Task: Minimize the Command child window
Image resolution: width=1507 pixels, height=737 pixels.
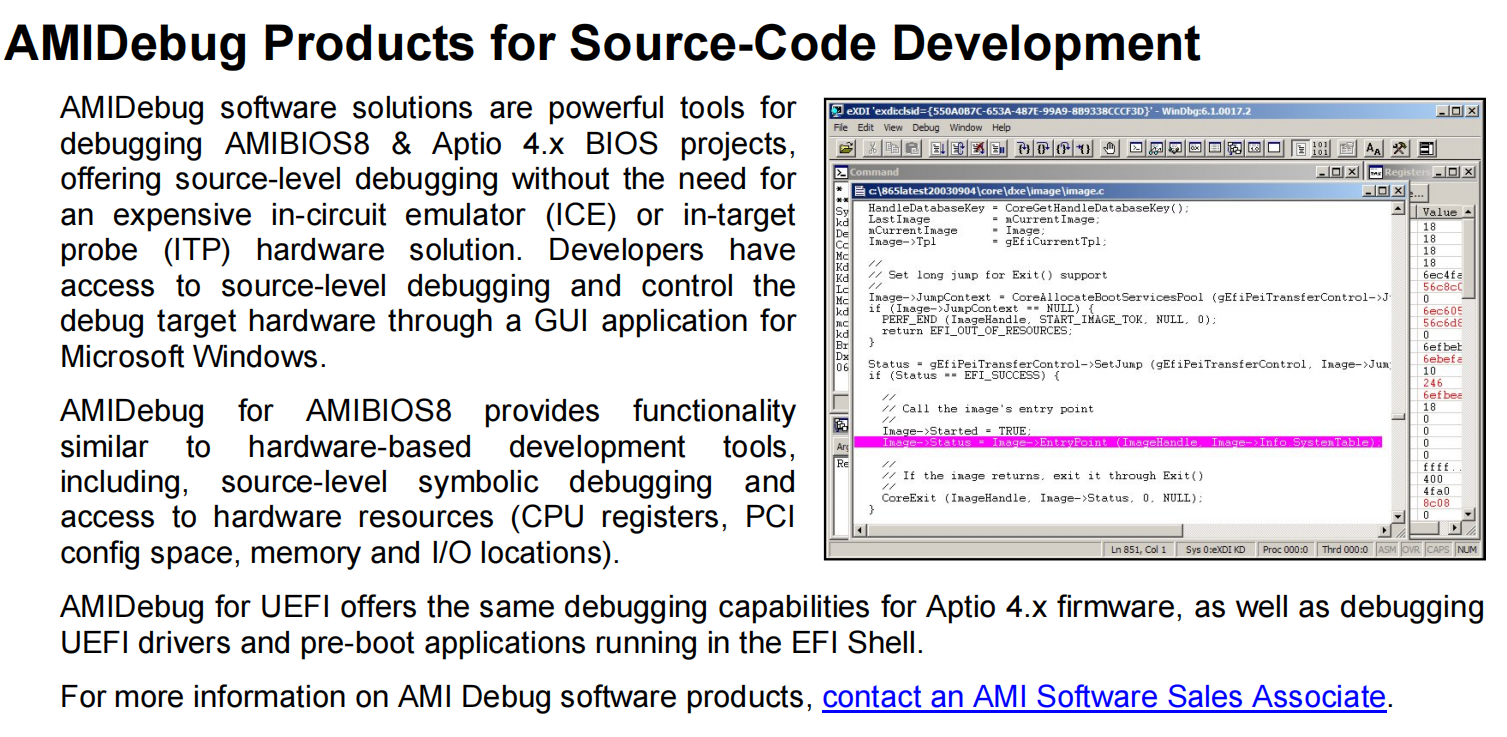Action: click(1323, 172)
